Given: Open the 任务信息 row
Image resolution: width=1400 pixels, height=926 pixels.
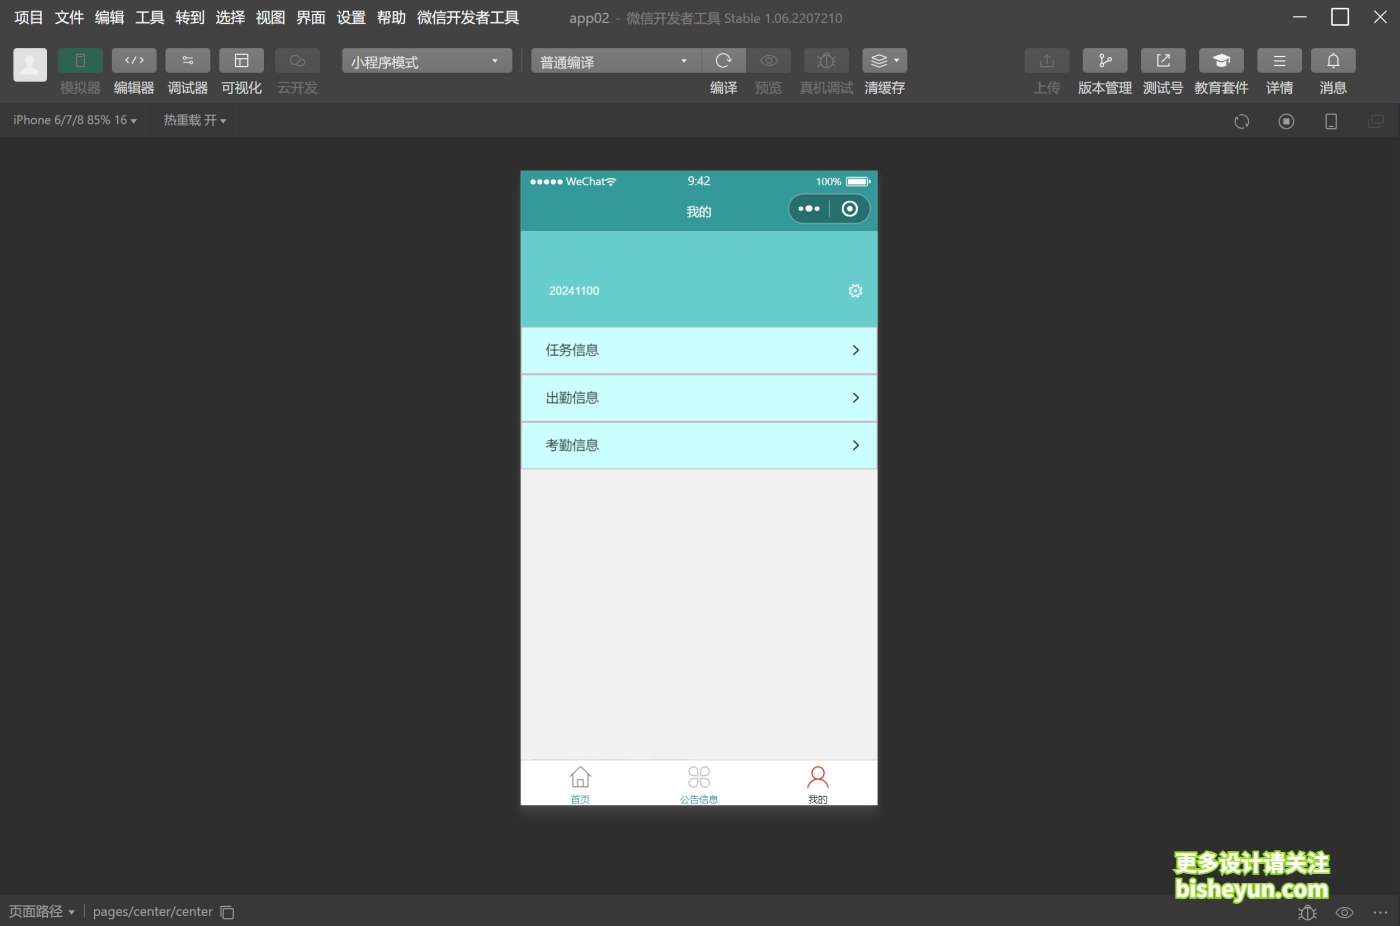Looking at the screenshot, I should 699,350.
